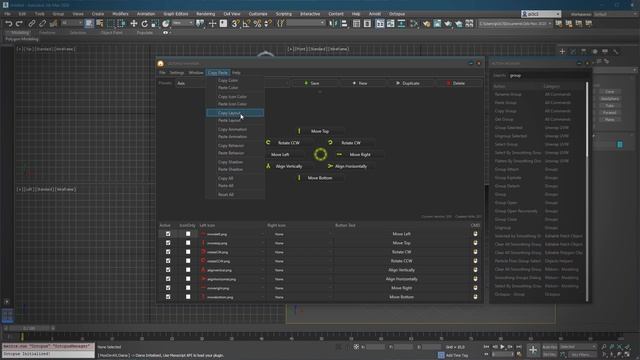Check IconOnly checkbox for Move Right row
The height and width of the screenshot is (360, 640).
[x=188, y=288]
